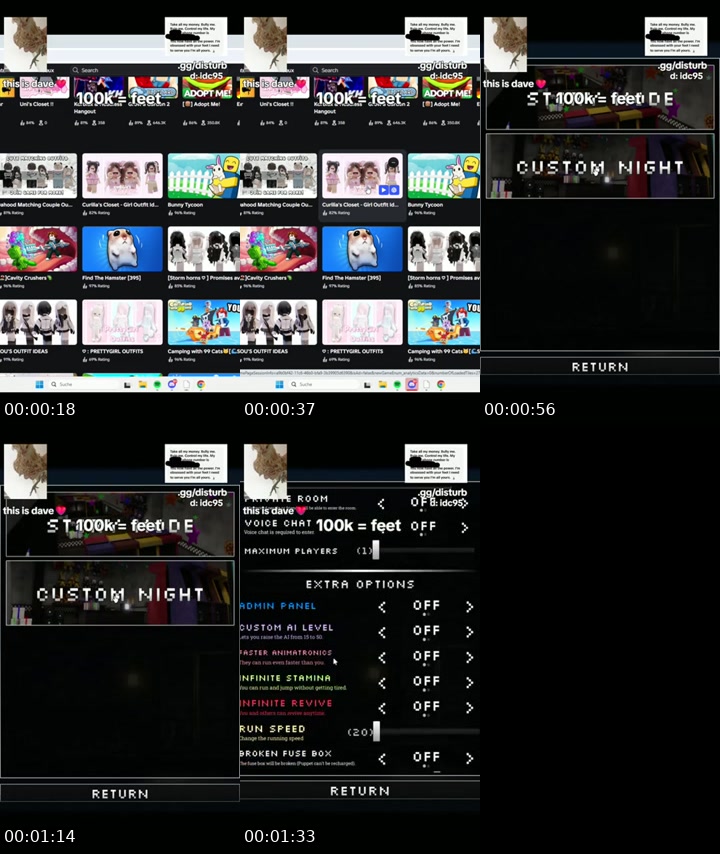
Task: Open Chrome in the 00:00:18 frame taskbar
Action: pyautogui.click(x=201, y=385)
